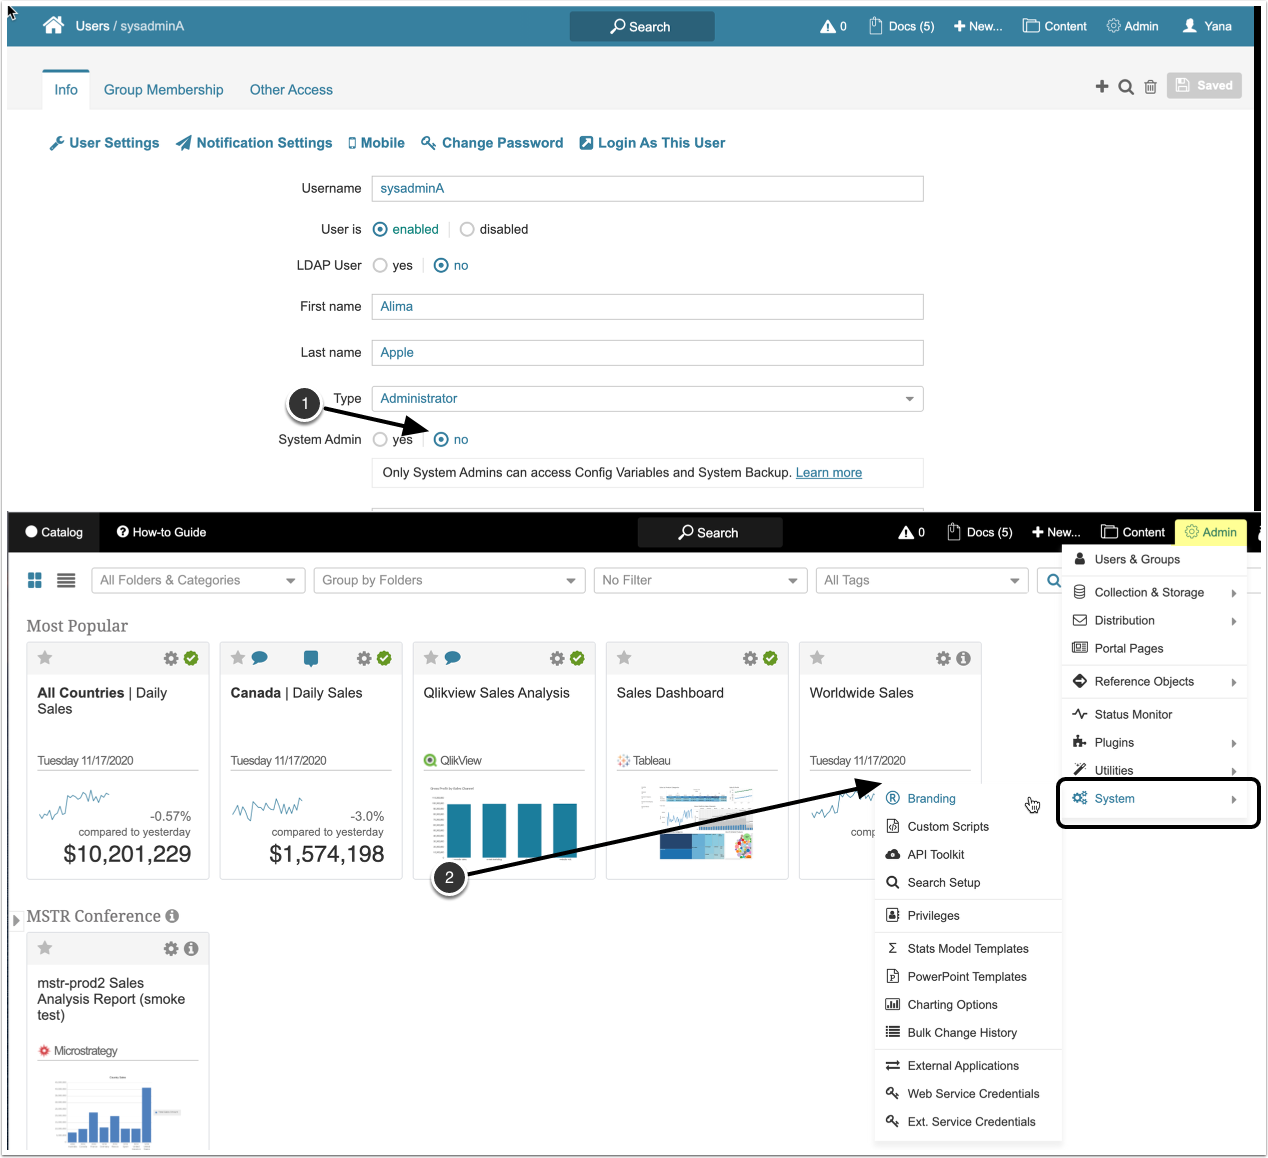This screenshot has width=1268, height=1158.
Task: Open How-to Guide in black header
Action: tap(161, 532)
